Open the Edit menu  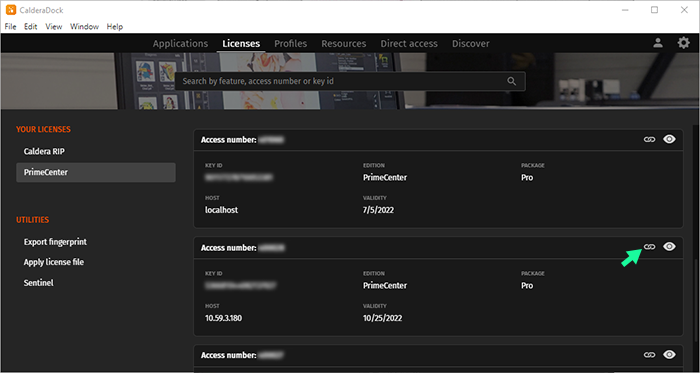(30, 27)
